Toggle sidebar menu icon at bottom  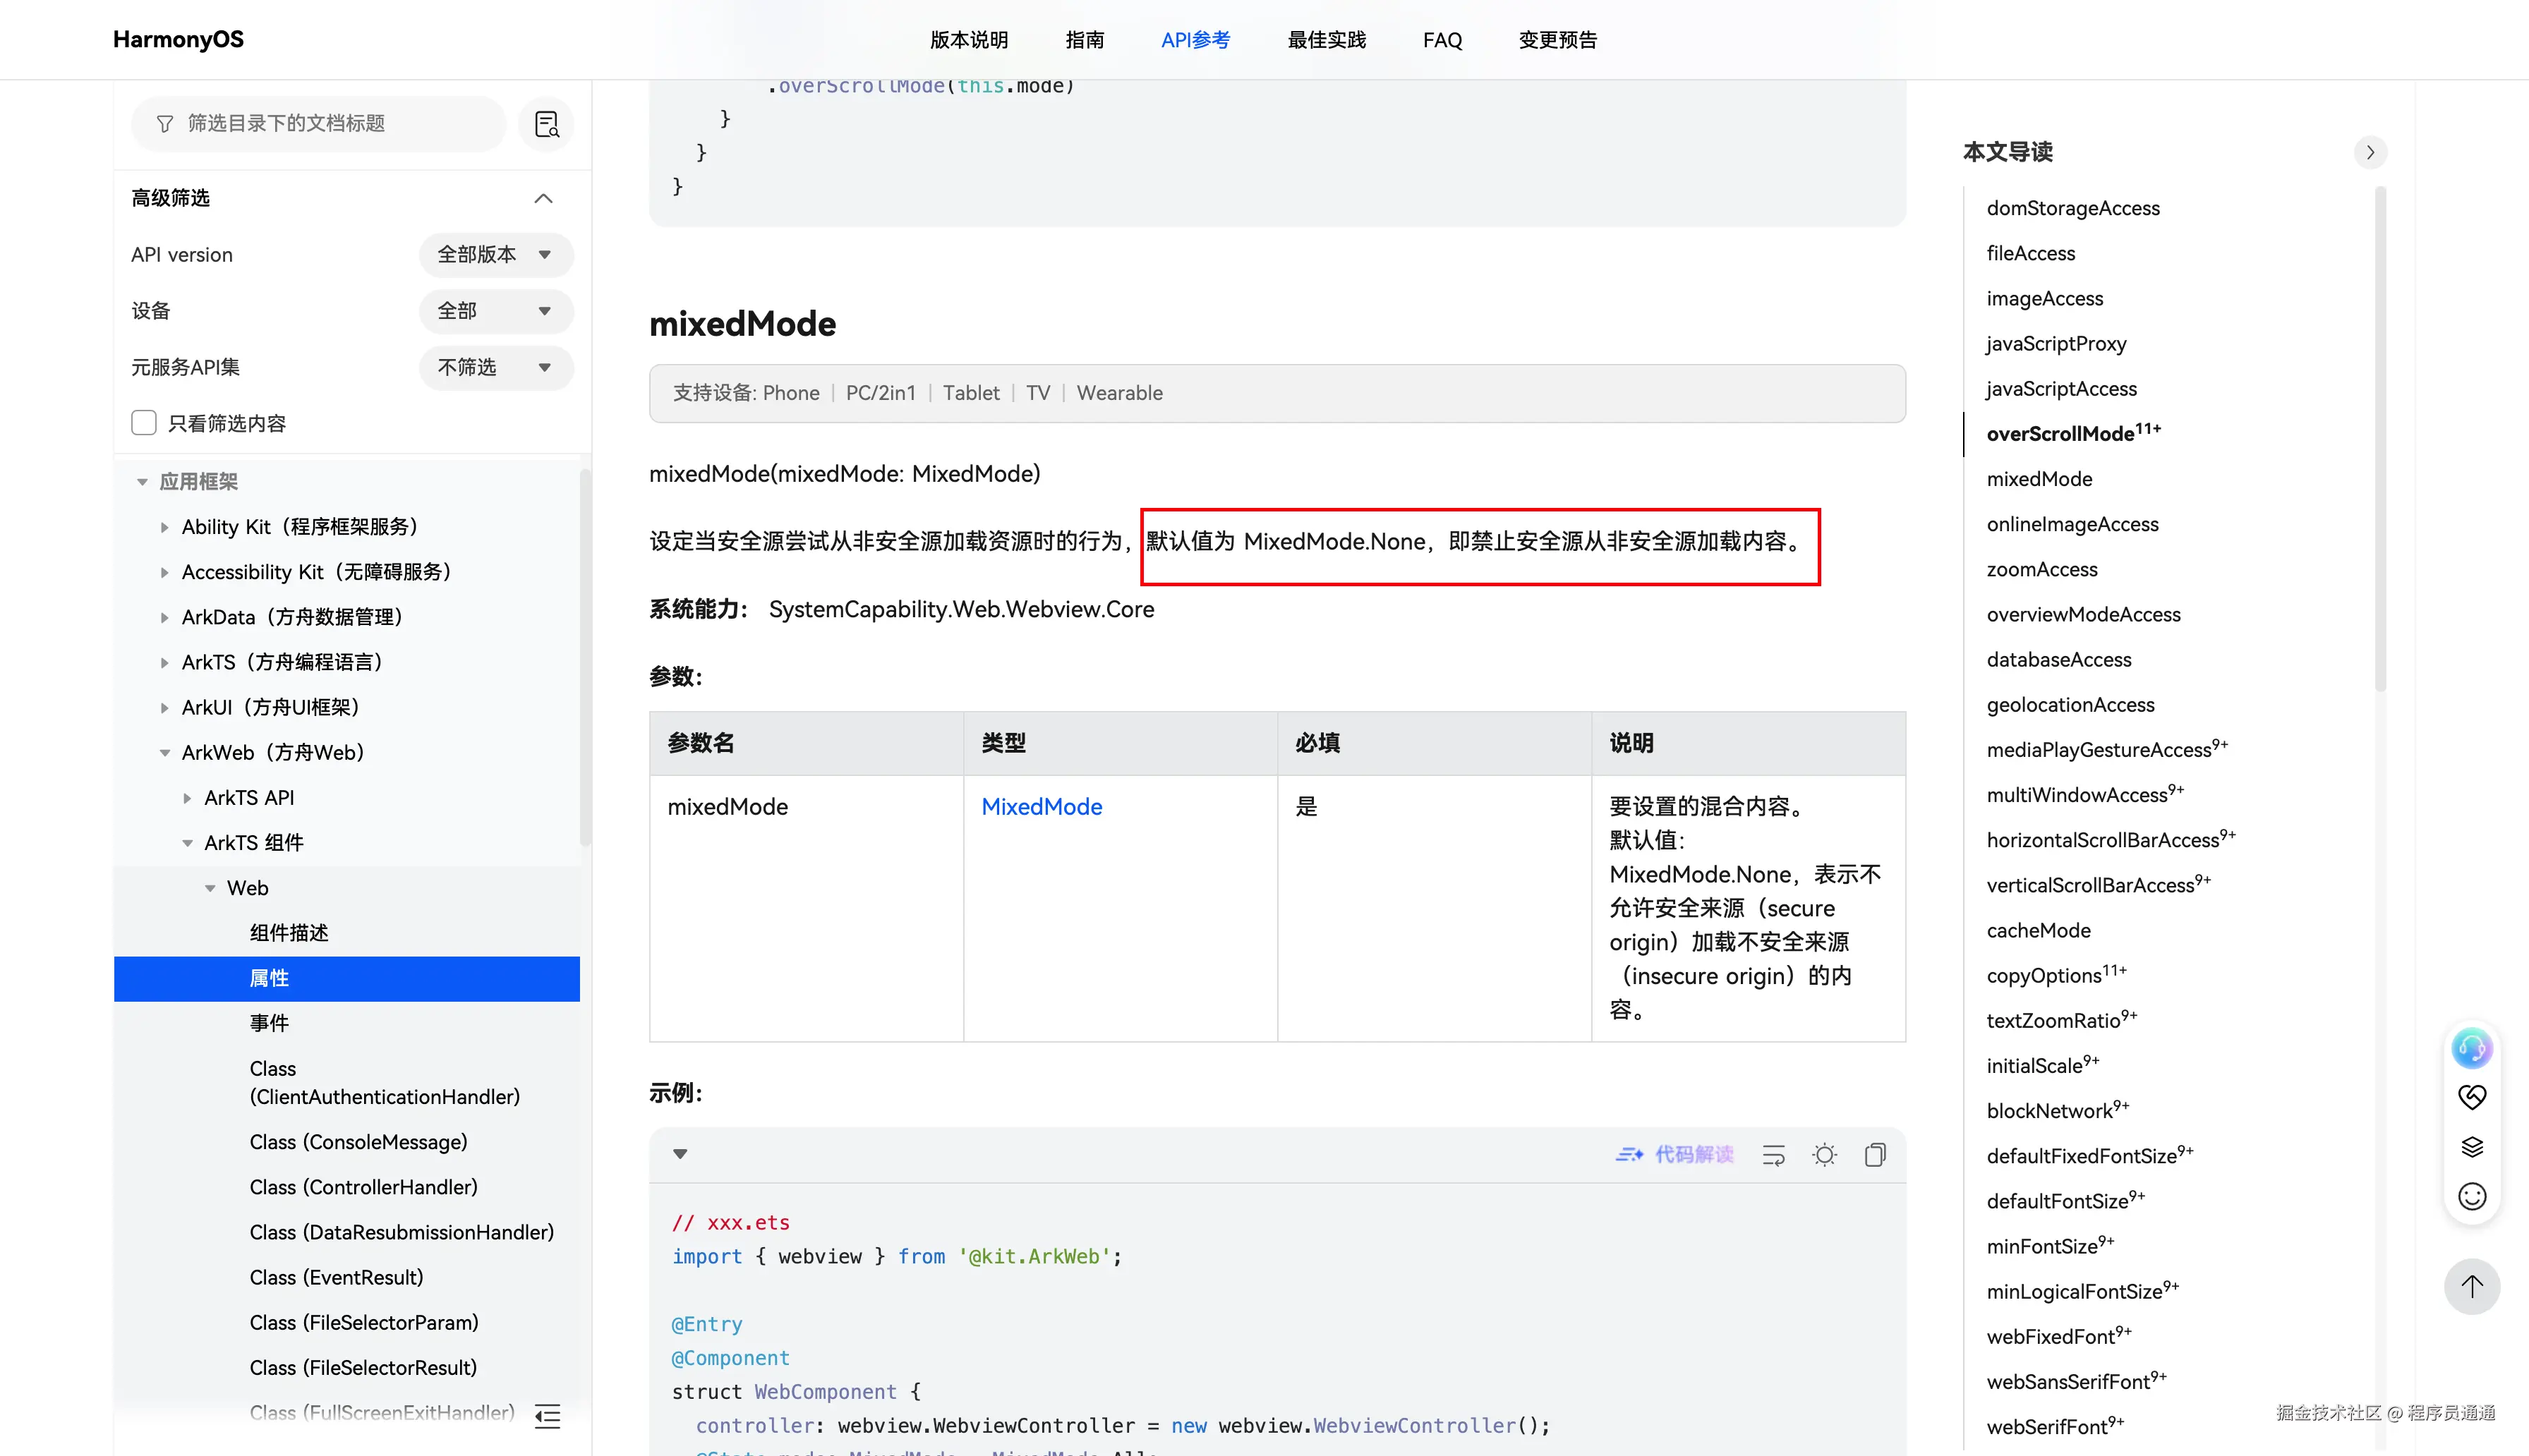coord(547,1416)
